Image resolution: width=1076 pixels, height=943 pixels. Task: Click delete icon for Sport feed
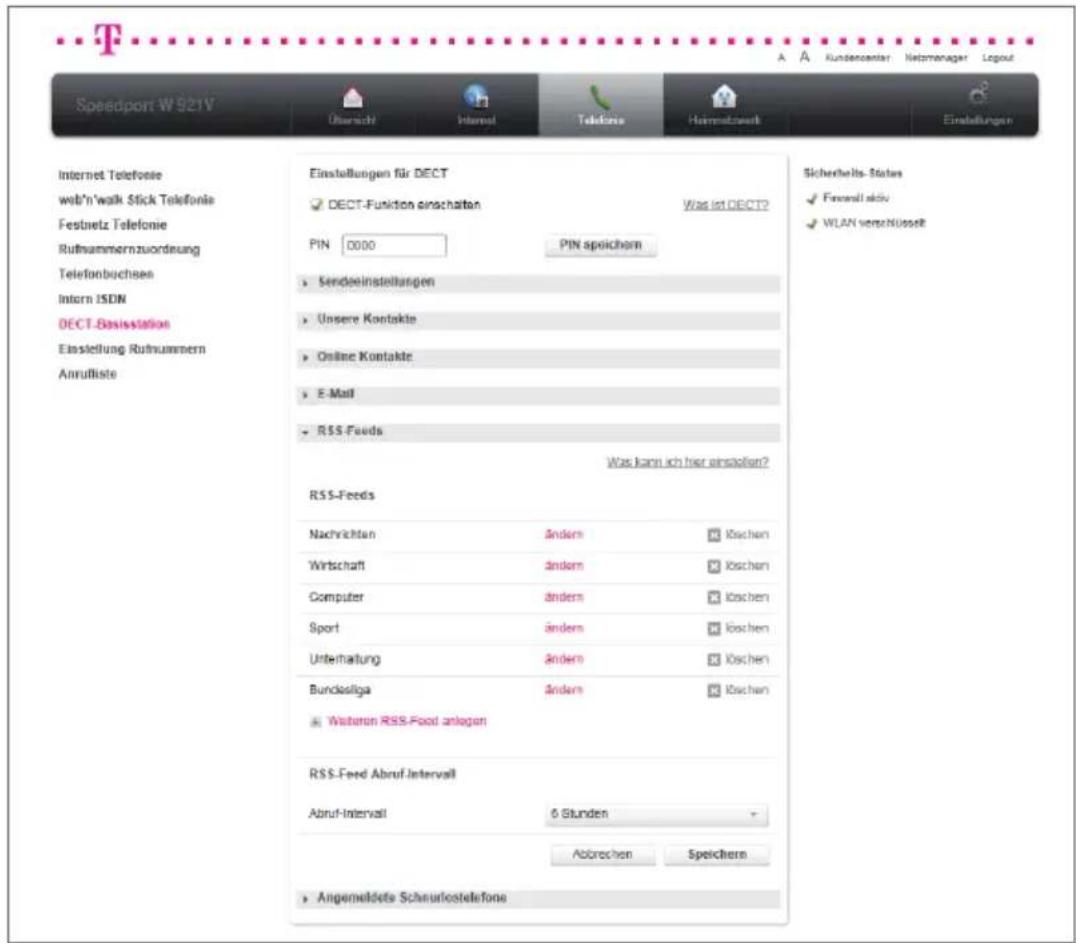(x=714, y=628)
